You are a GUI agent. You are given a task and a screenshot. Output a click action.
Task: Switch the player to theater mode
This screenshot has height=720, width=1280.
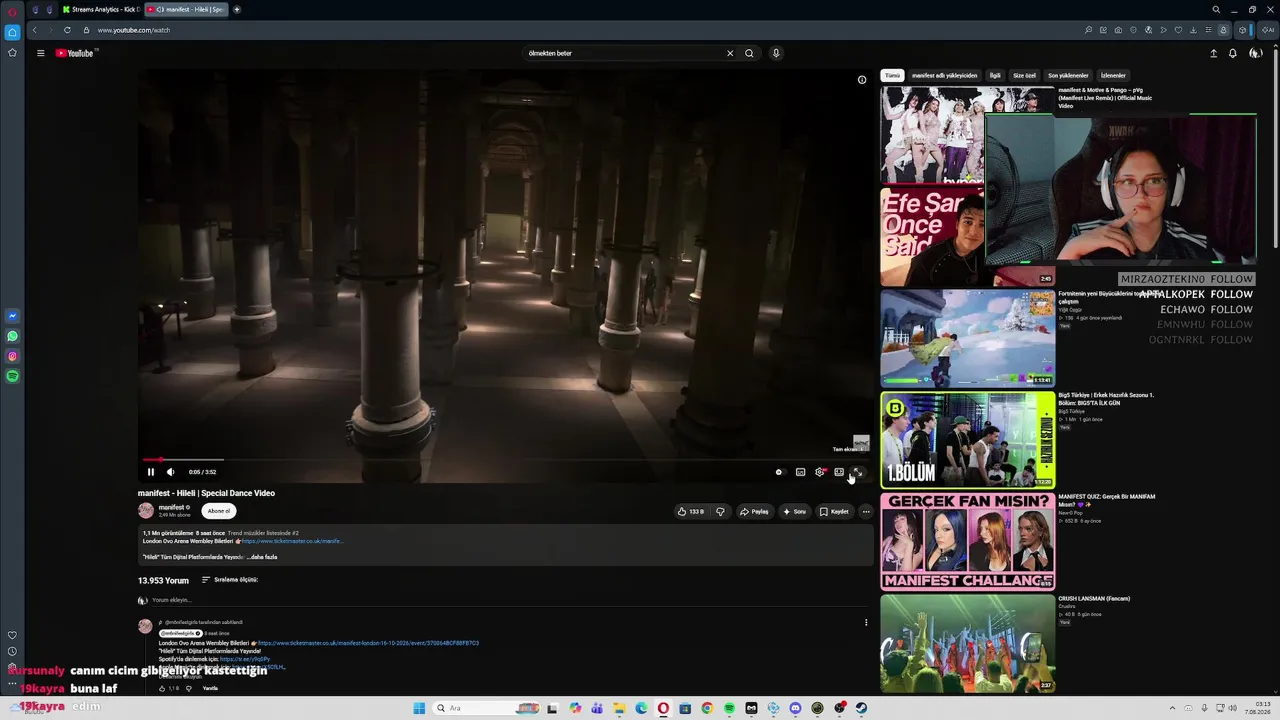pyautogui.click(x=839, y=472)
